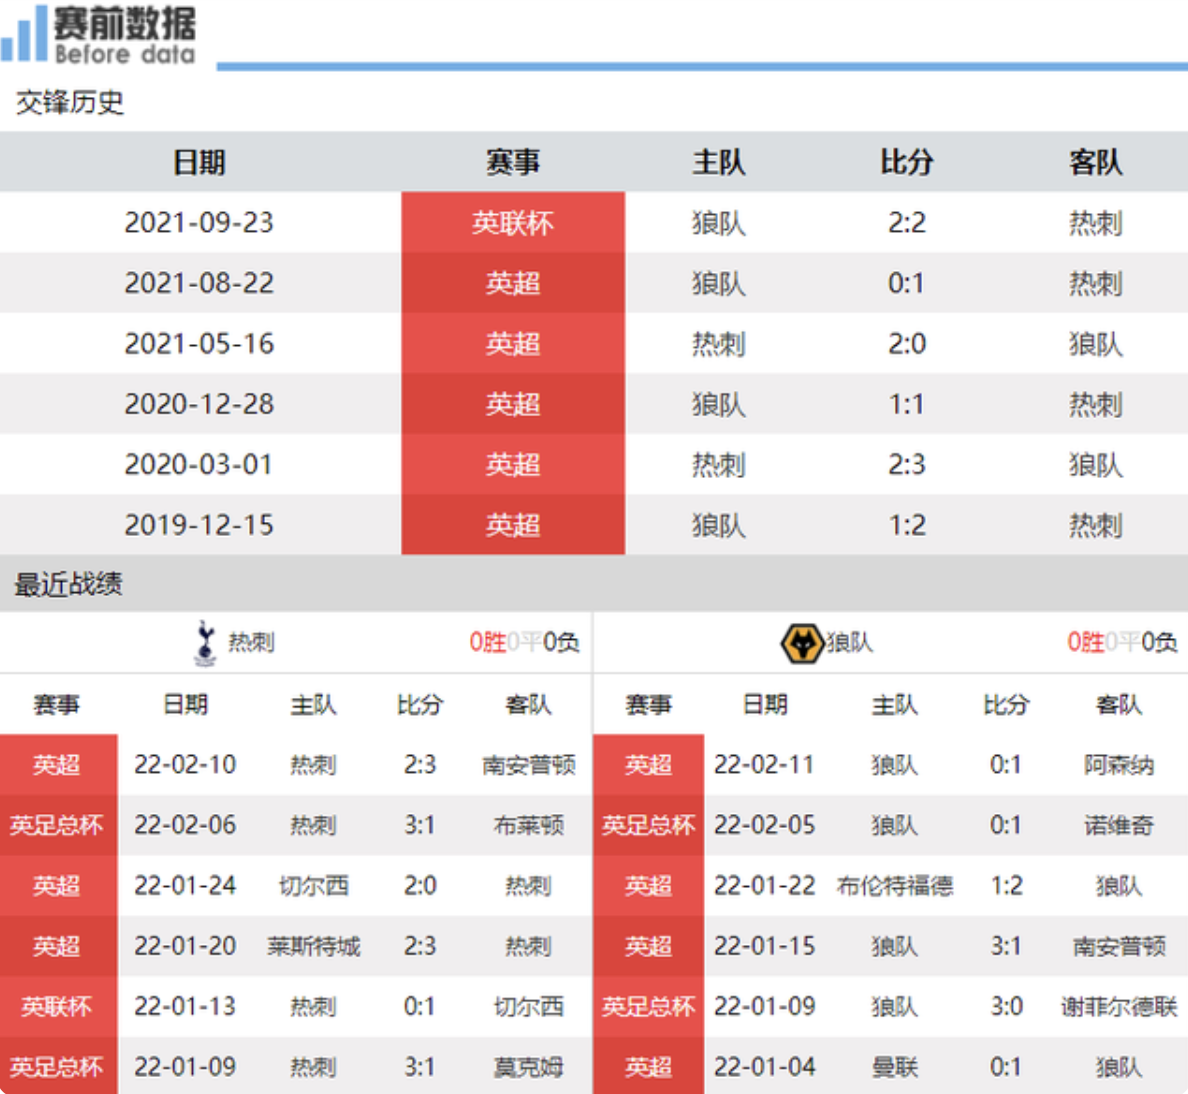The width and height of the screenshot is (1188, 1094).
Task: Click the 交锋历史 section heading
Action: coord(70,103)
